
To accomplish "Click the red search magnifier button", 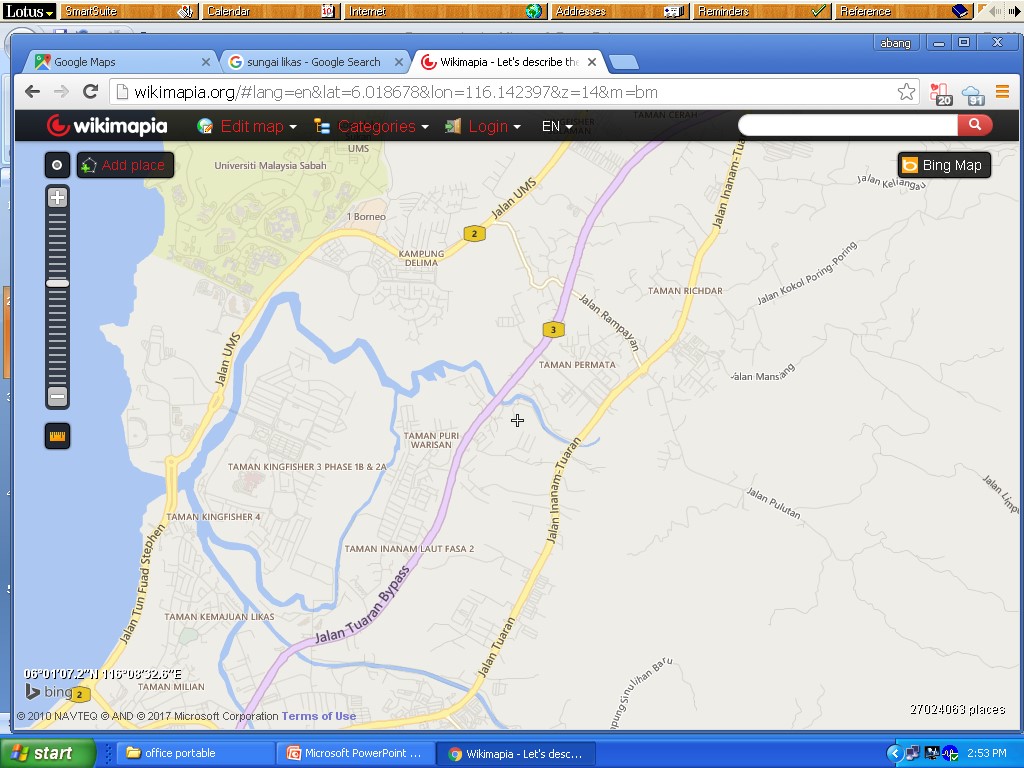I will (974, 125).
